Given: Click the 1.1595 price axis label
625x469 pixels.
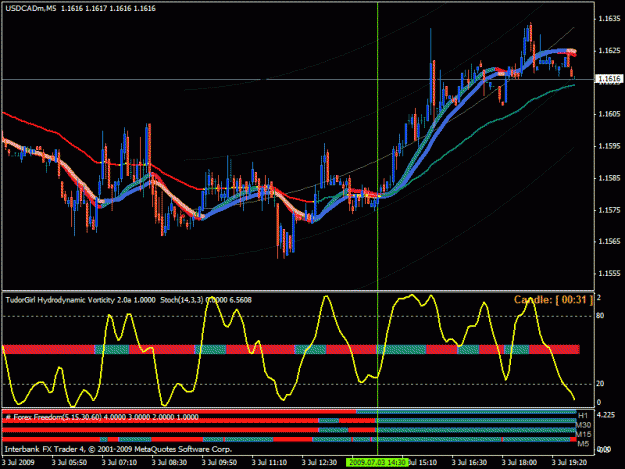Looking at the screenshot, I should [x=609, y=146].
